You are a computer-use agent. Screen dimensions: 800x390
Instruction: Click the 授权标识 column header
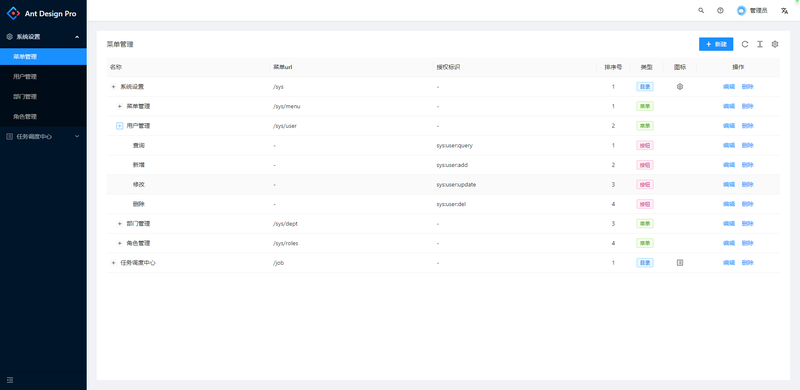coord(515,67)
